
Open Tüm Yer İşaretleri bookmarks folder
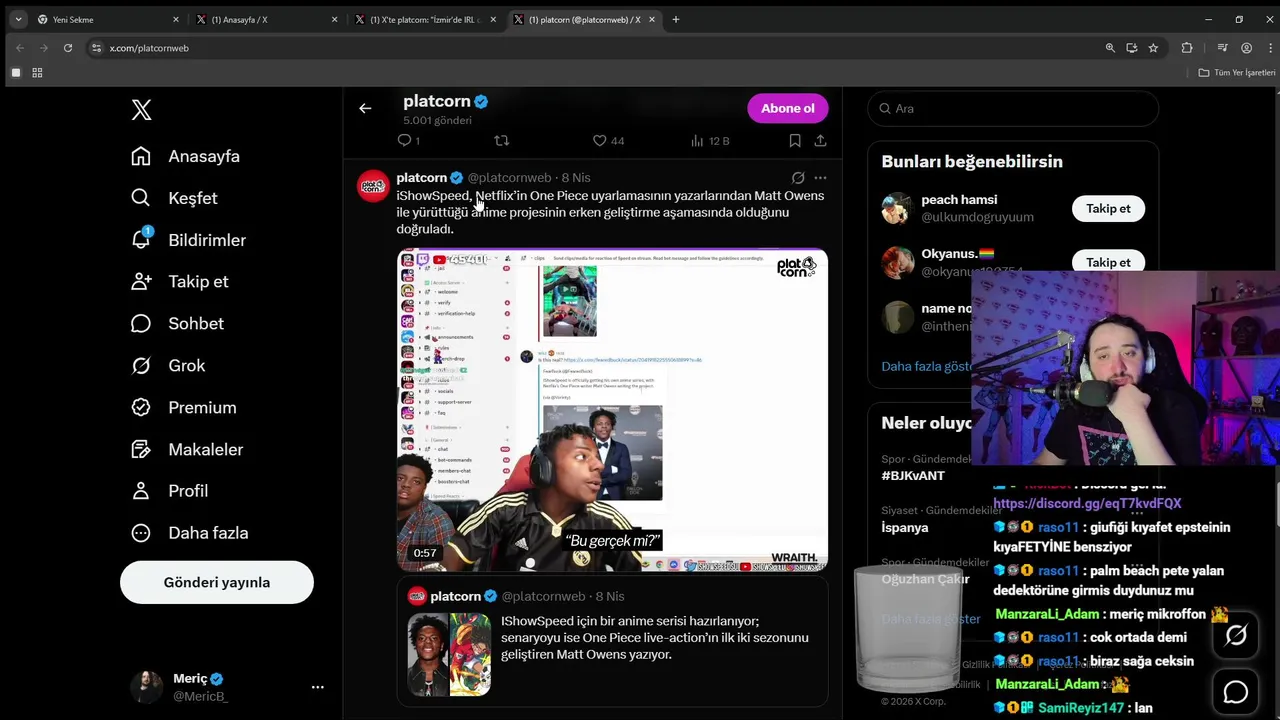point(1237,73)
